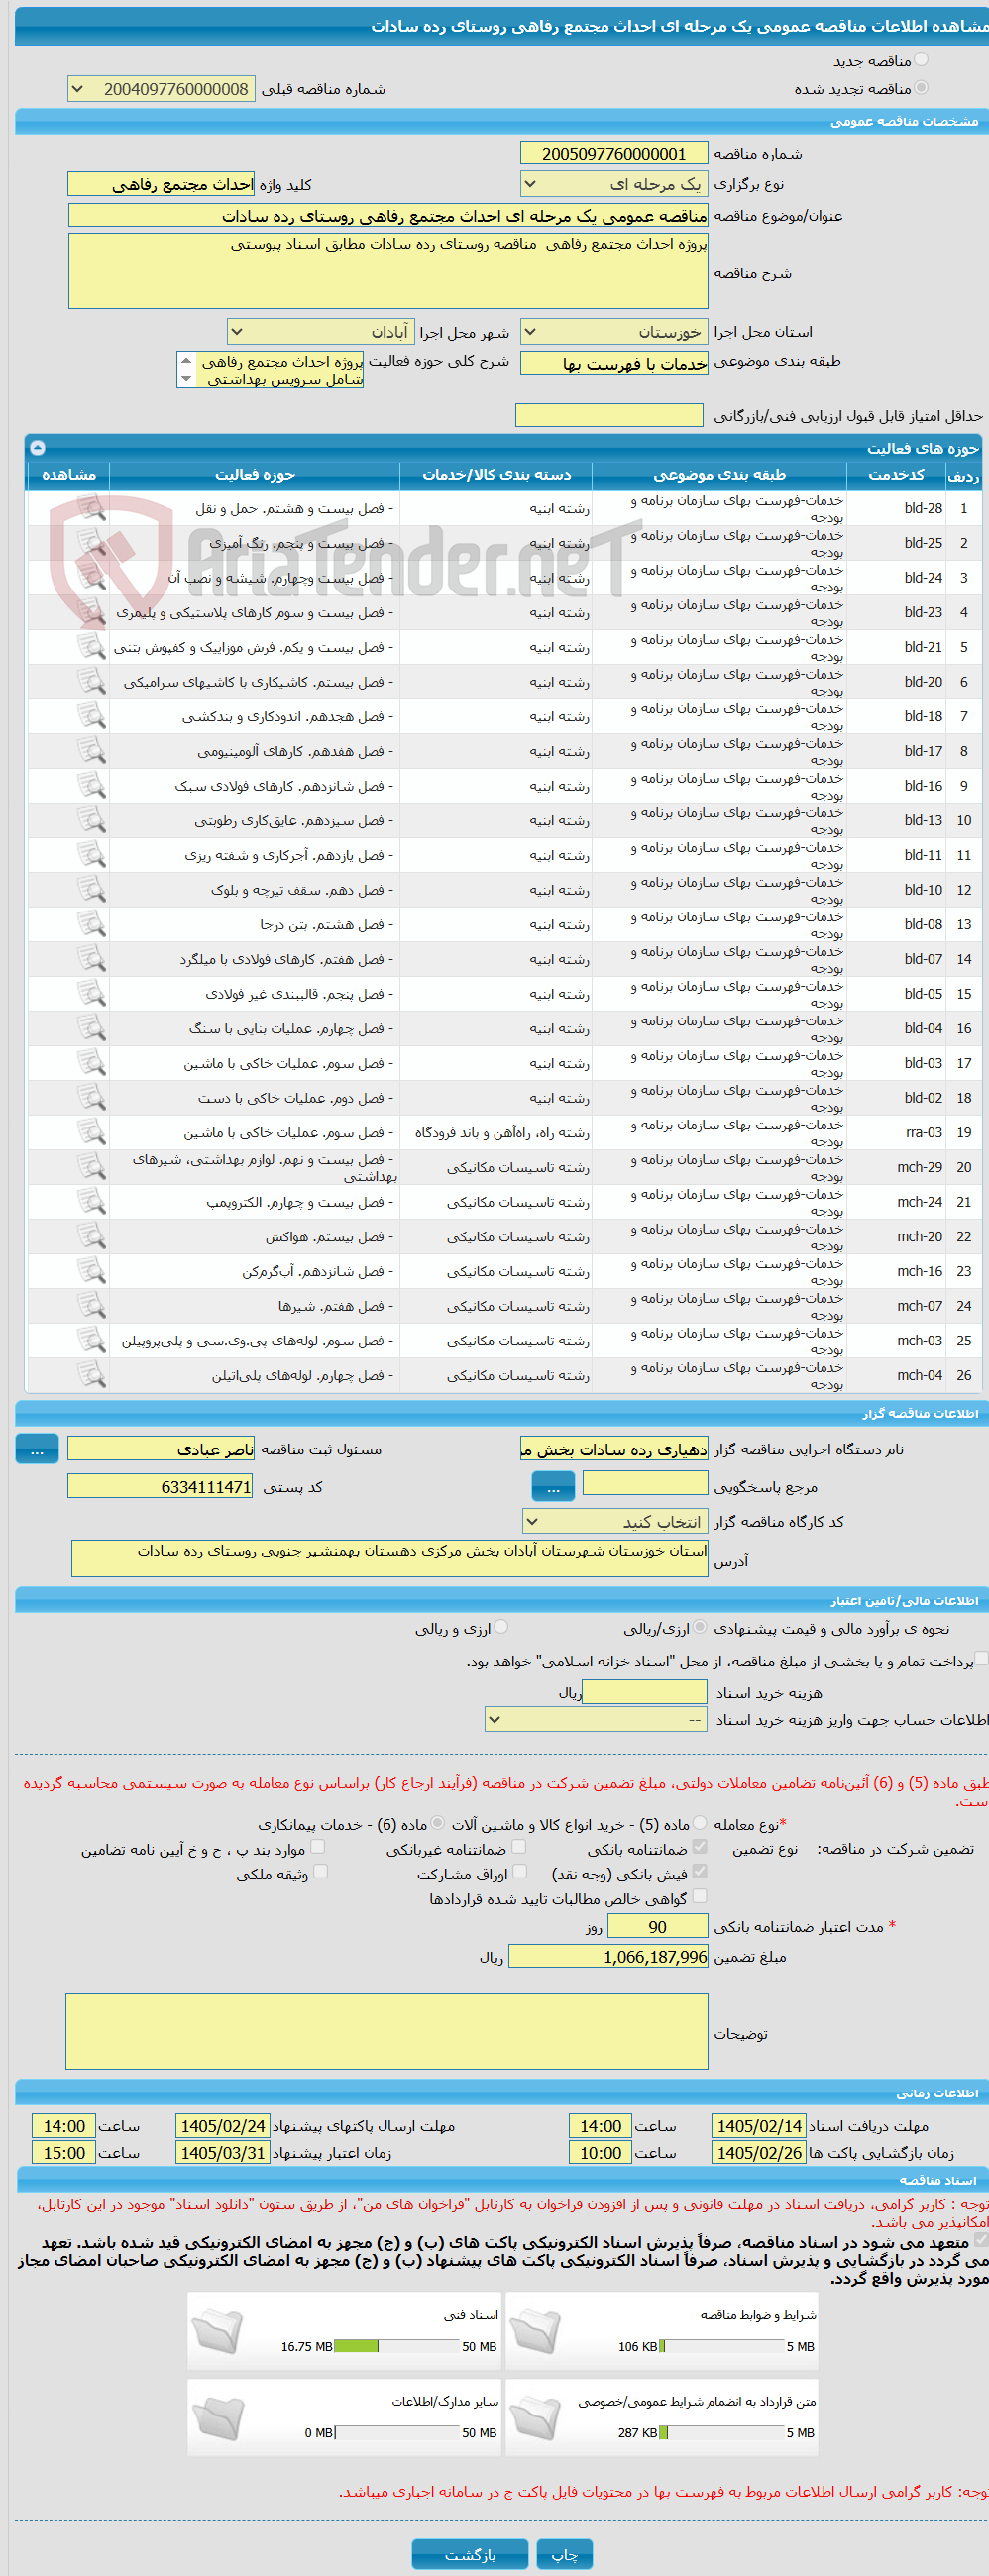Open view icon for row bld-17

[91, 751]
